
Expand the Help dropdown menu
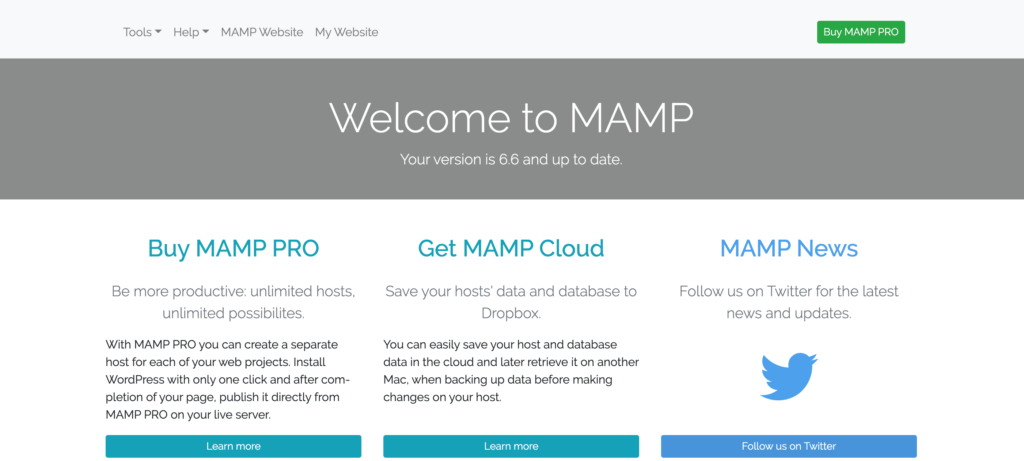[x=190, y=32]
